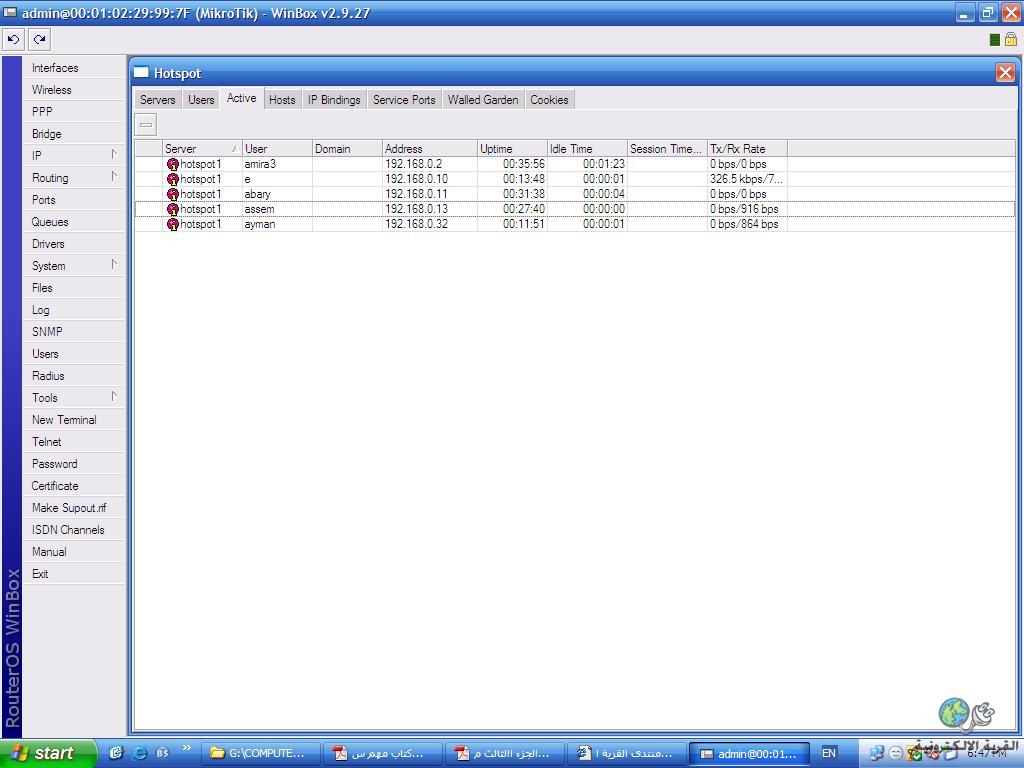Click the padlock icon in top right
The image size is (1024, 768).
click(x=1011, y=40)
